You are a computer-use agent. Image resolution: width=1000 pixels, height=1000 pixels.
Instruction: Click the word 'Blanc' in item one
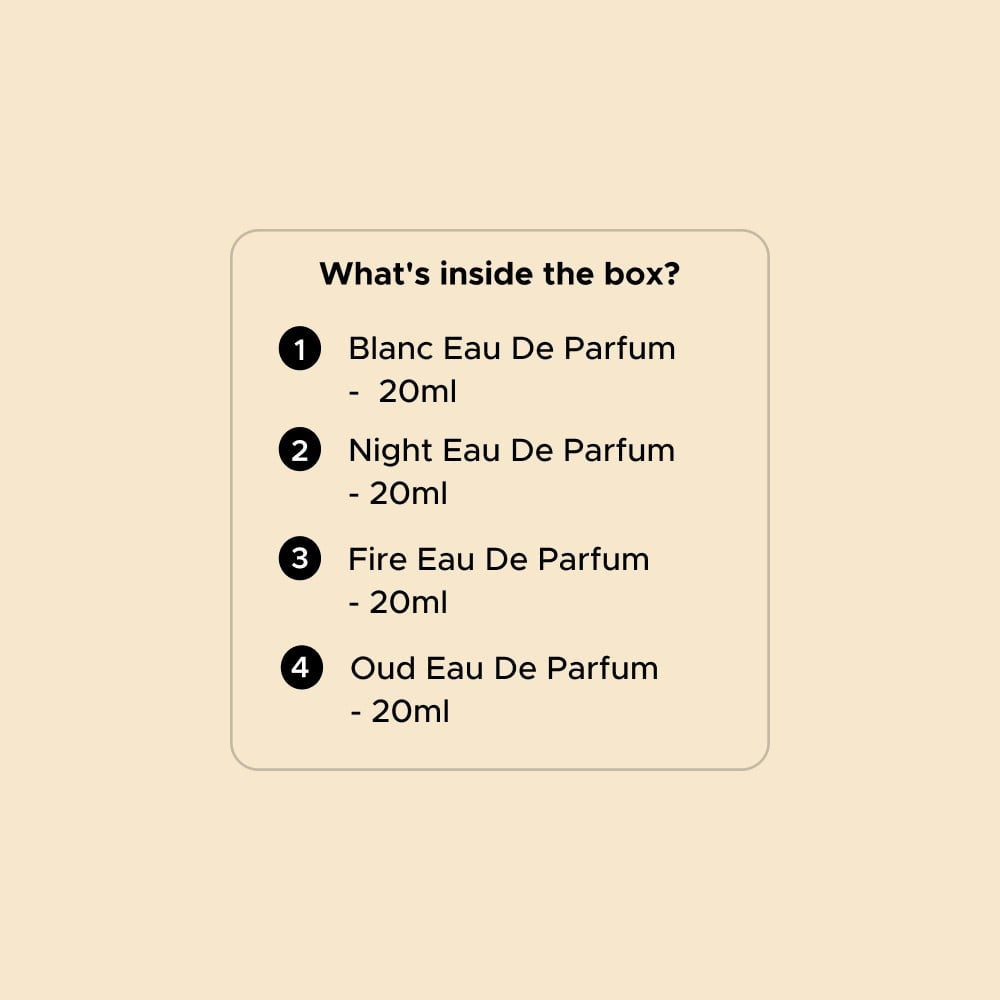click(x=391, y=348)
